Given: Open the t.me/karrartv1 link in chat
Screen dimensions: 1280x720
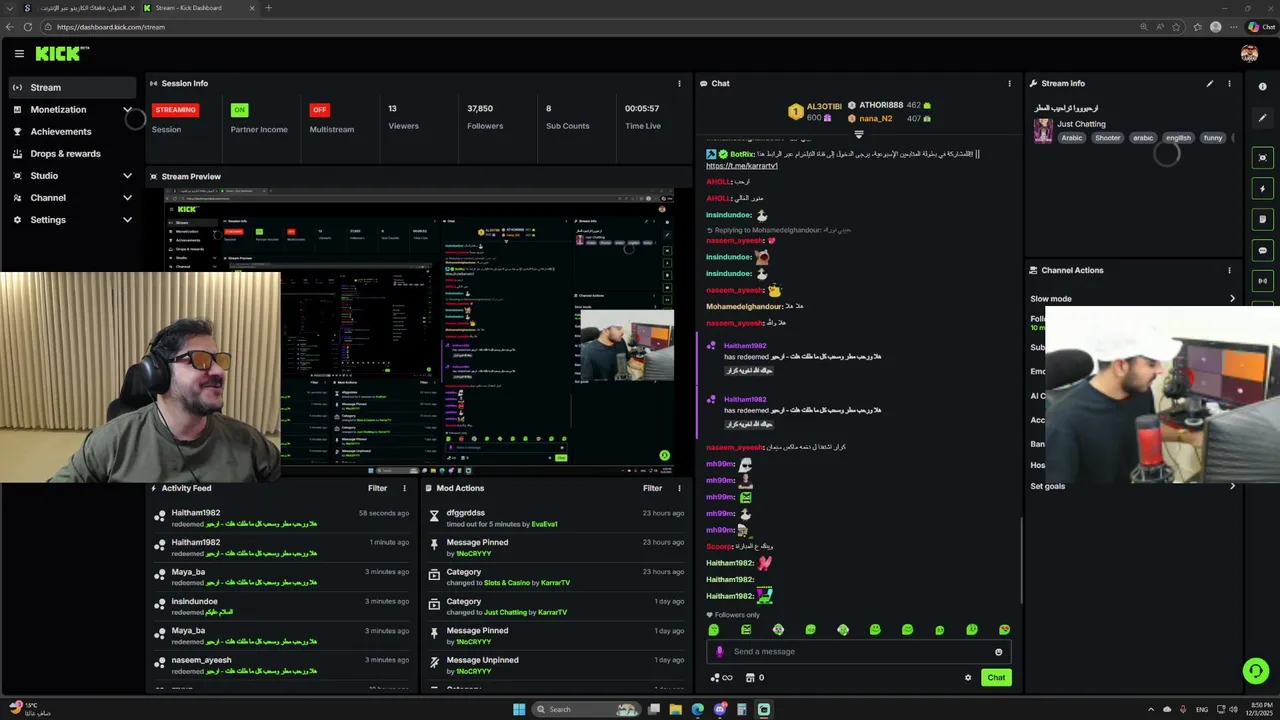Looking at the screenshot, I should click(741, 165).
